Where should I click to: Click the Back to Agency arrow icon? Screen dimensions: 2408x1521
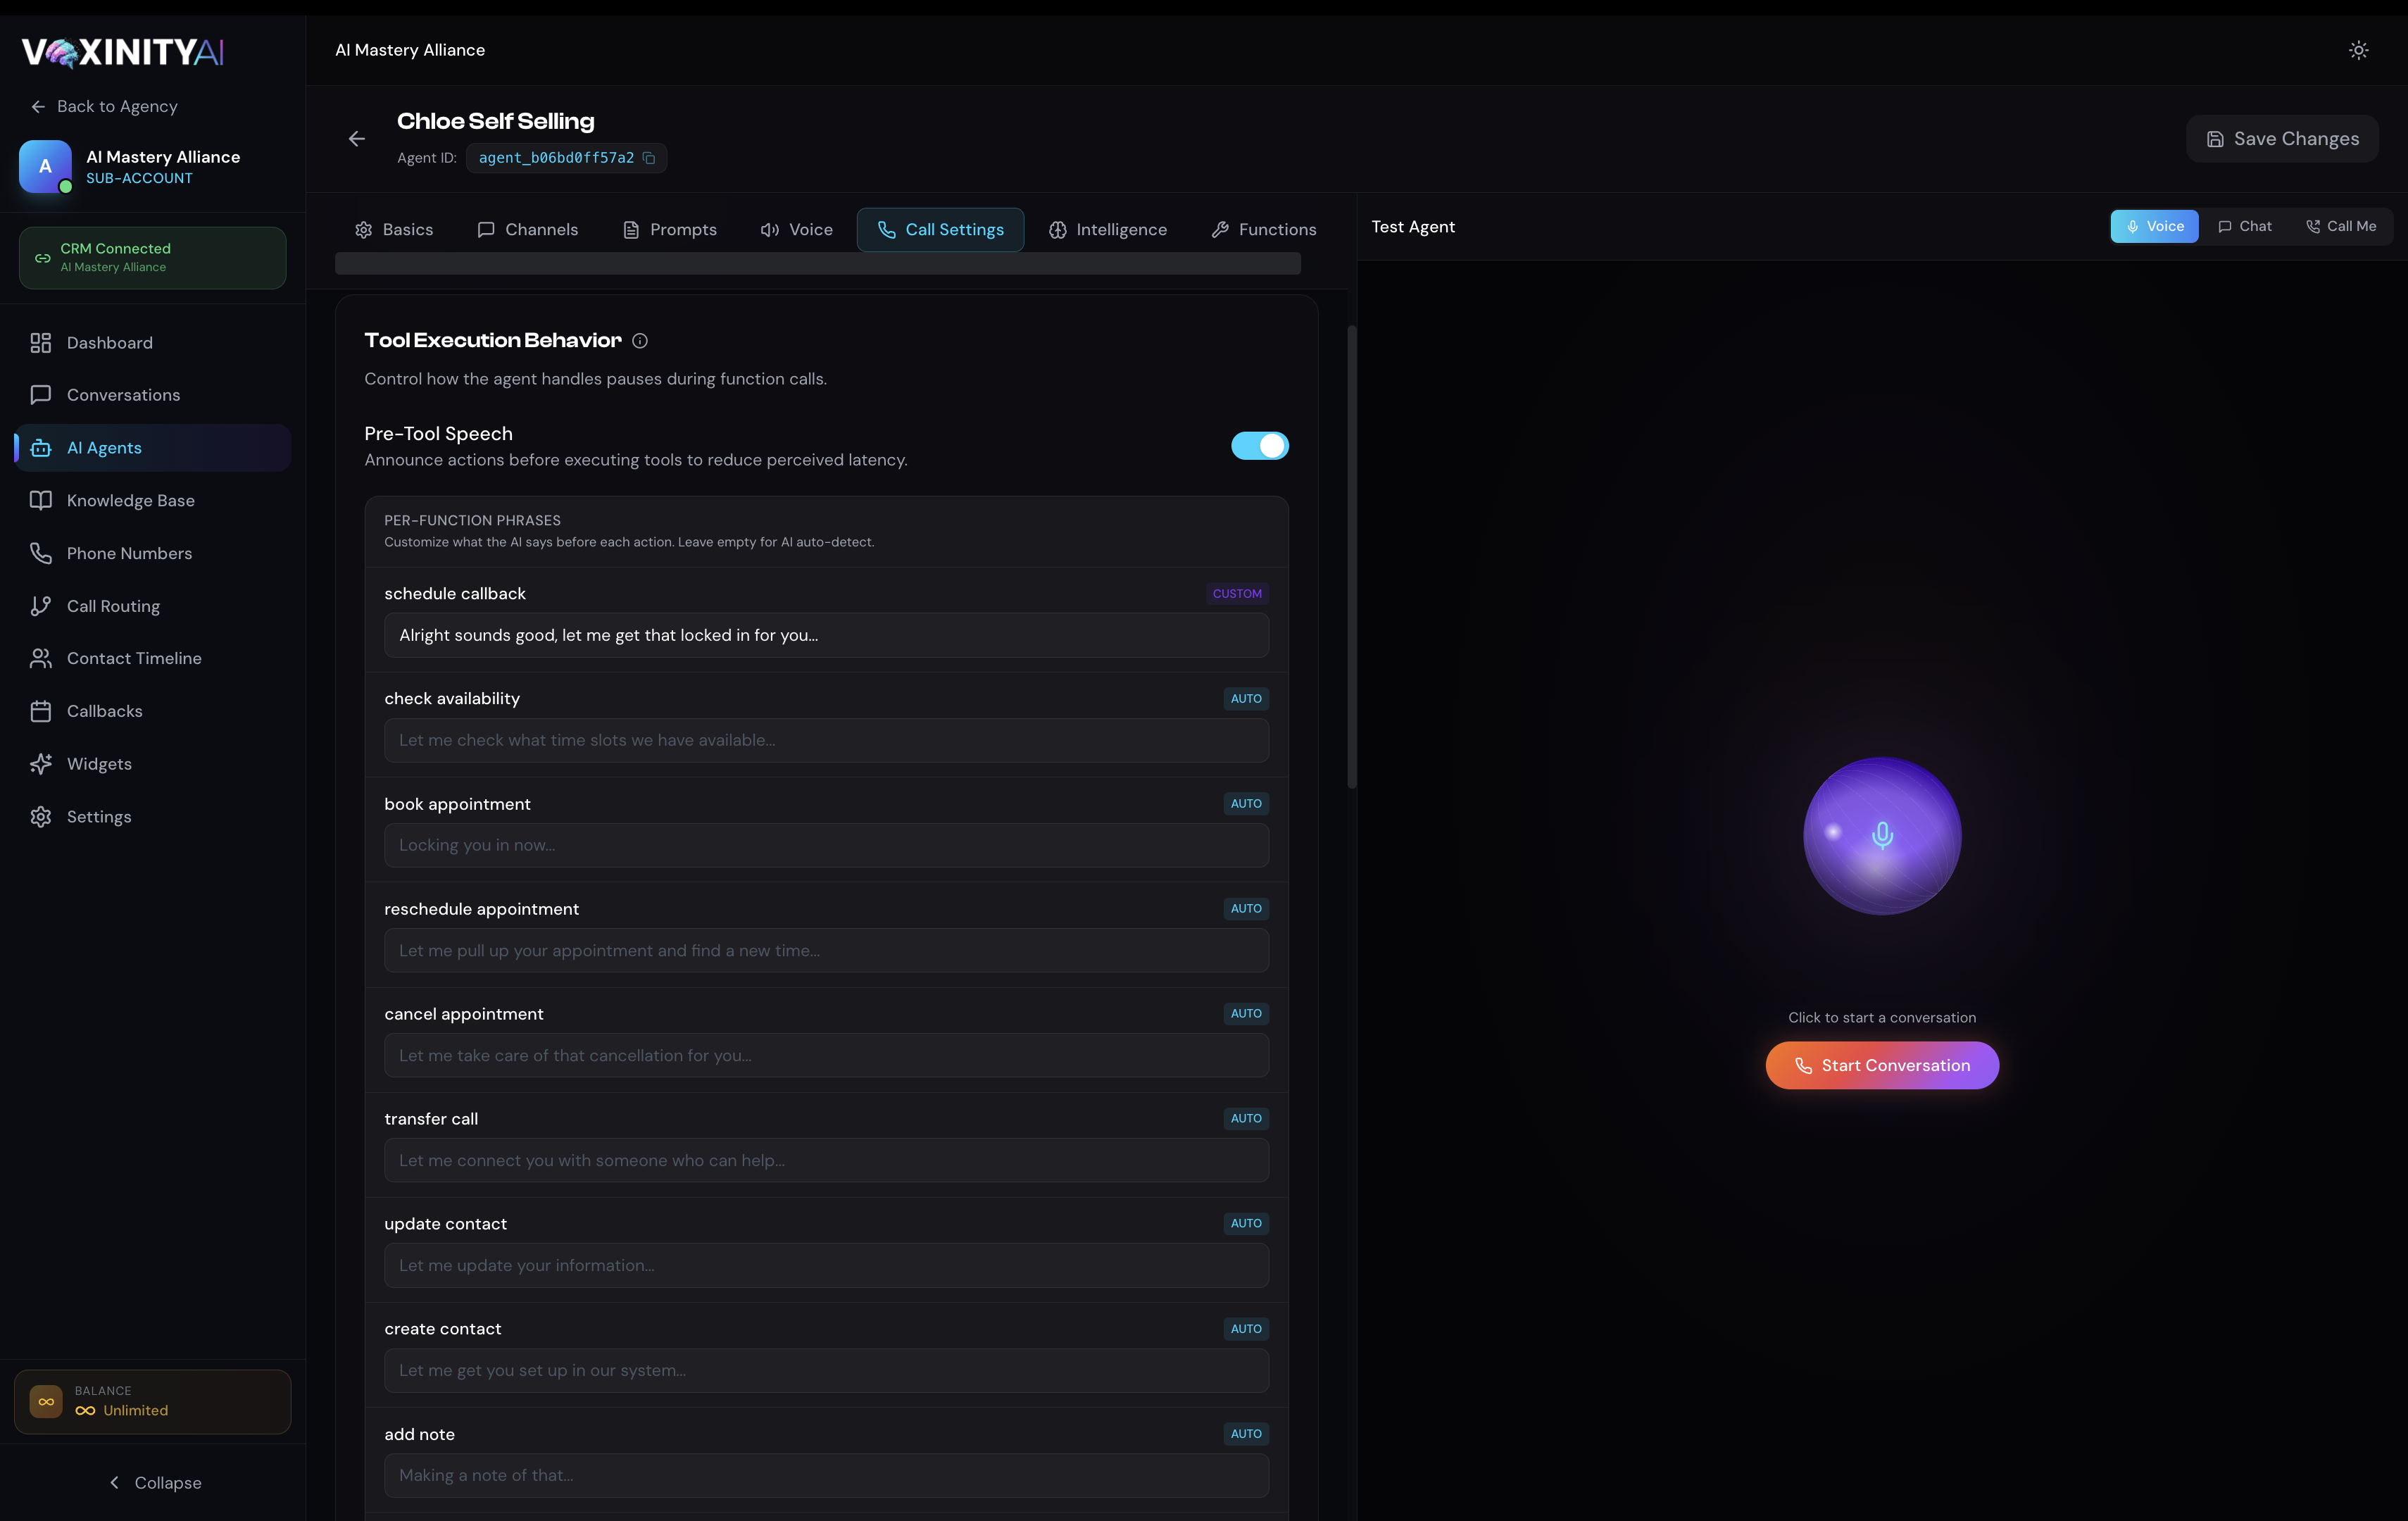pyautogui.click(x=38, y=107)
